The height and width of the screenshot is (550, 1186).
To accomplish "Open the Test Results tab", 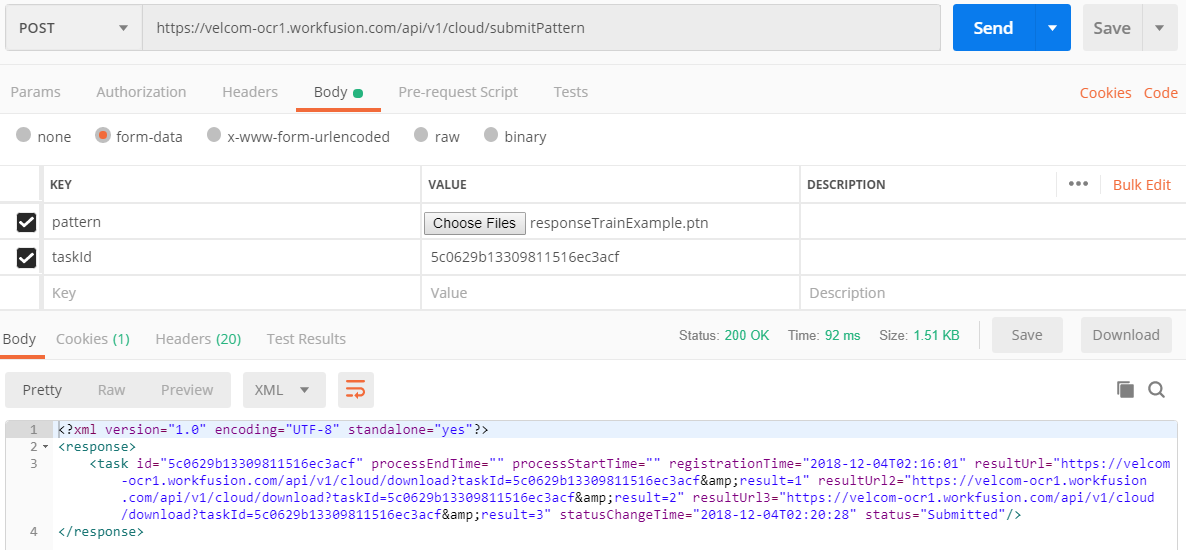I will click(306, 339).
